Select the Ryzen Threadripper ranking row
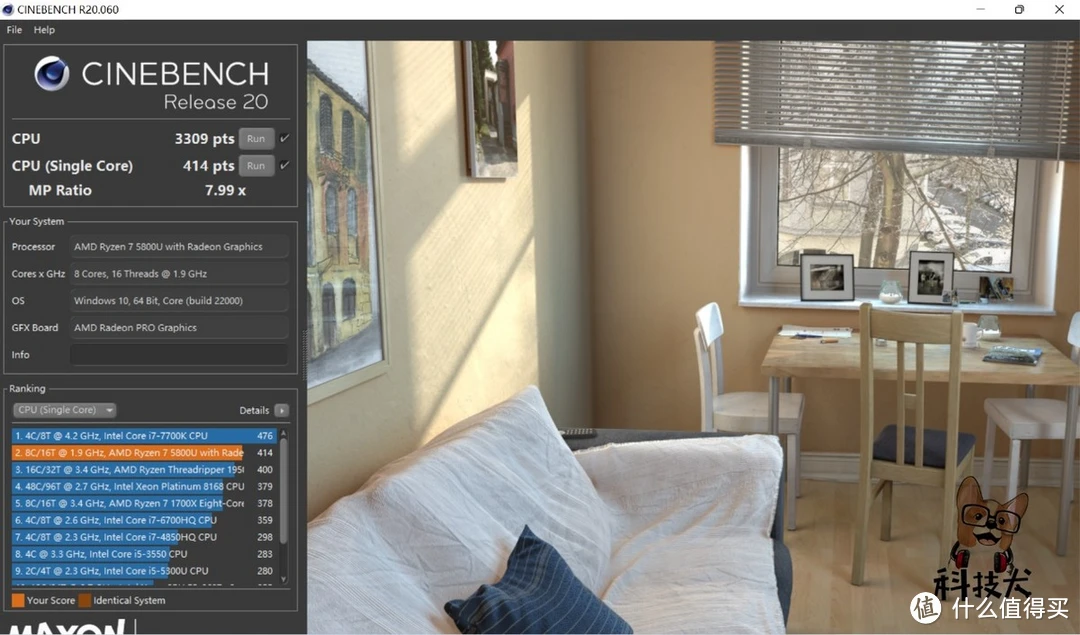 144,470
